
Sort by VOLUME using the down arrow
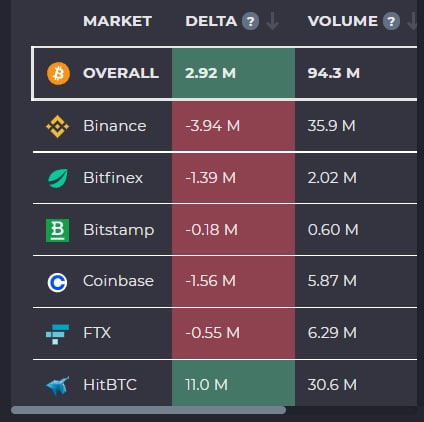412,22
